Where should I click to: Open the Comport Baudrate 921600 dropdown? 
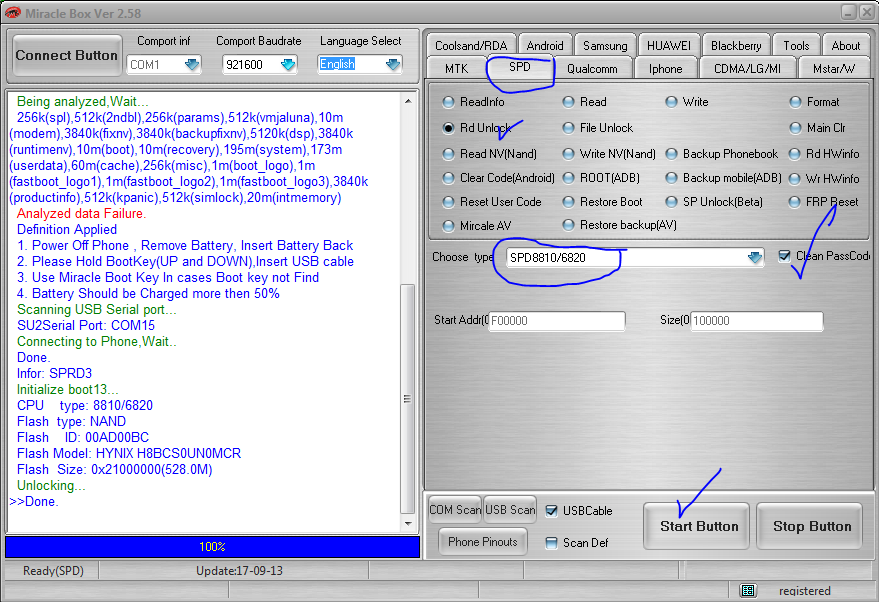point(288,64)
